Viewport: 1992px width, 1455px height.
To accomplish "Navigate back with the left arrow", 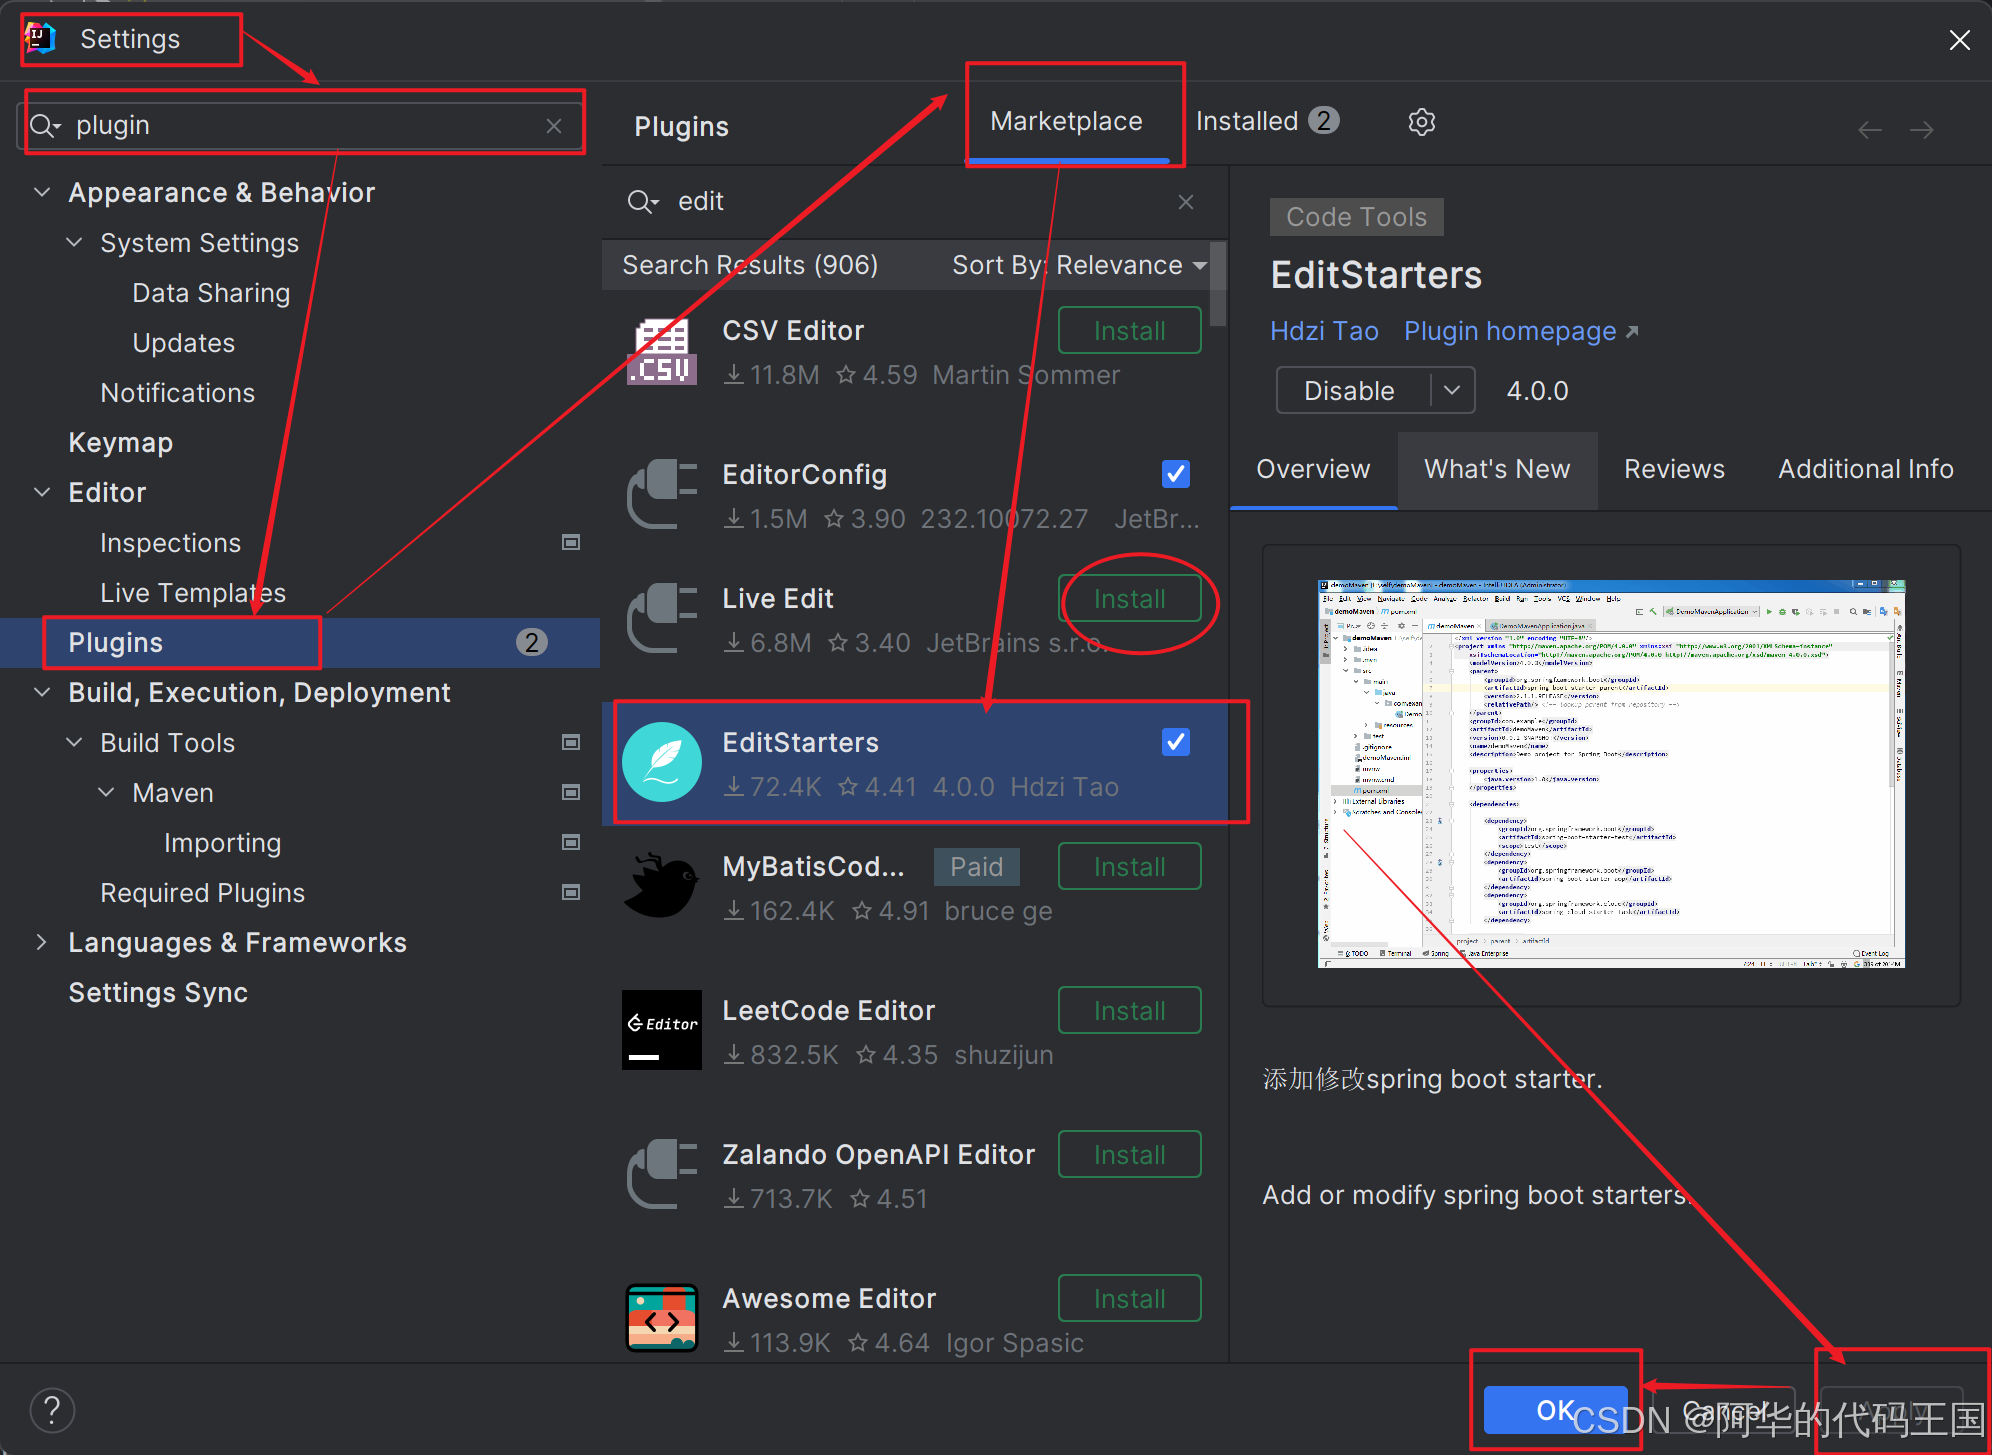I will click(1869, 130).
